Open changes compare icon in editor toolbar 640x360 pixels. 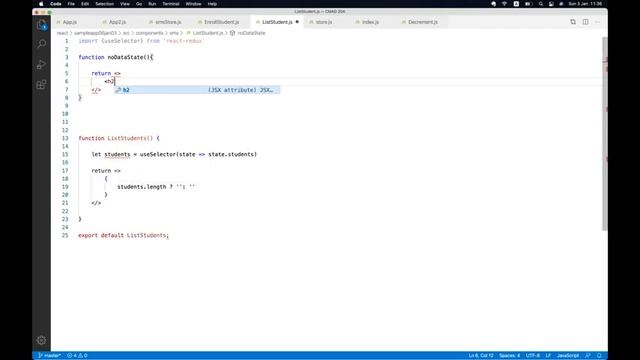click(573, 22)
